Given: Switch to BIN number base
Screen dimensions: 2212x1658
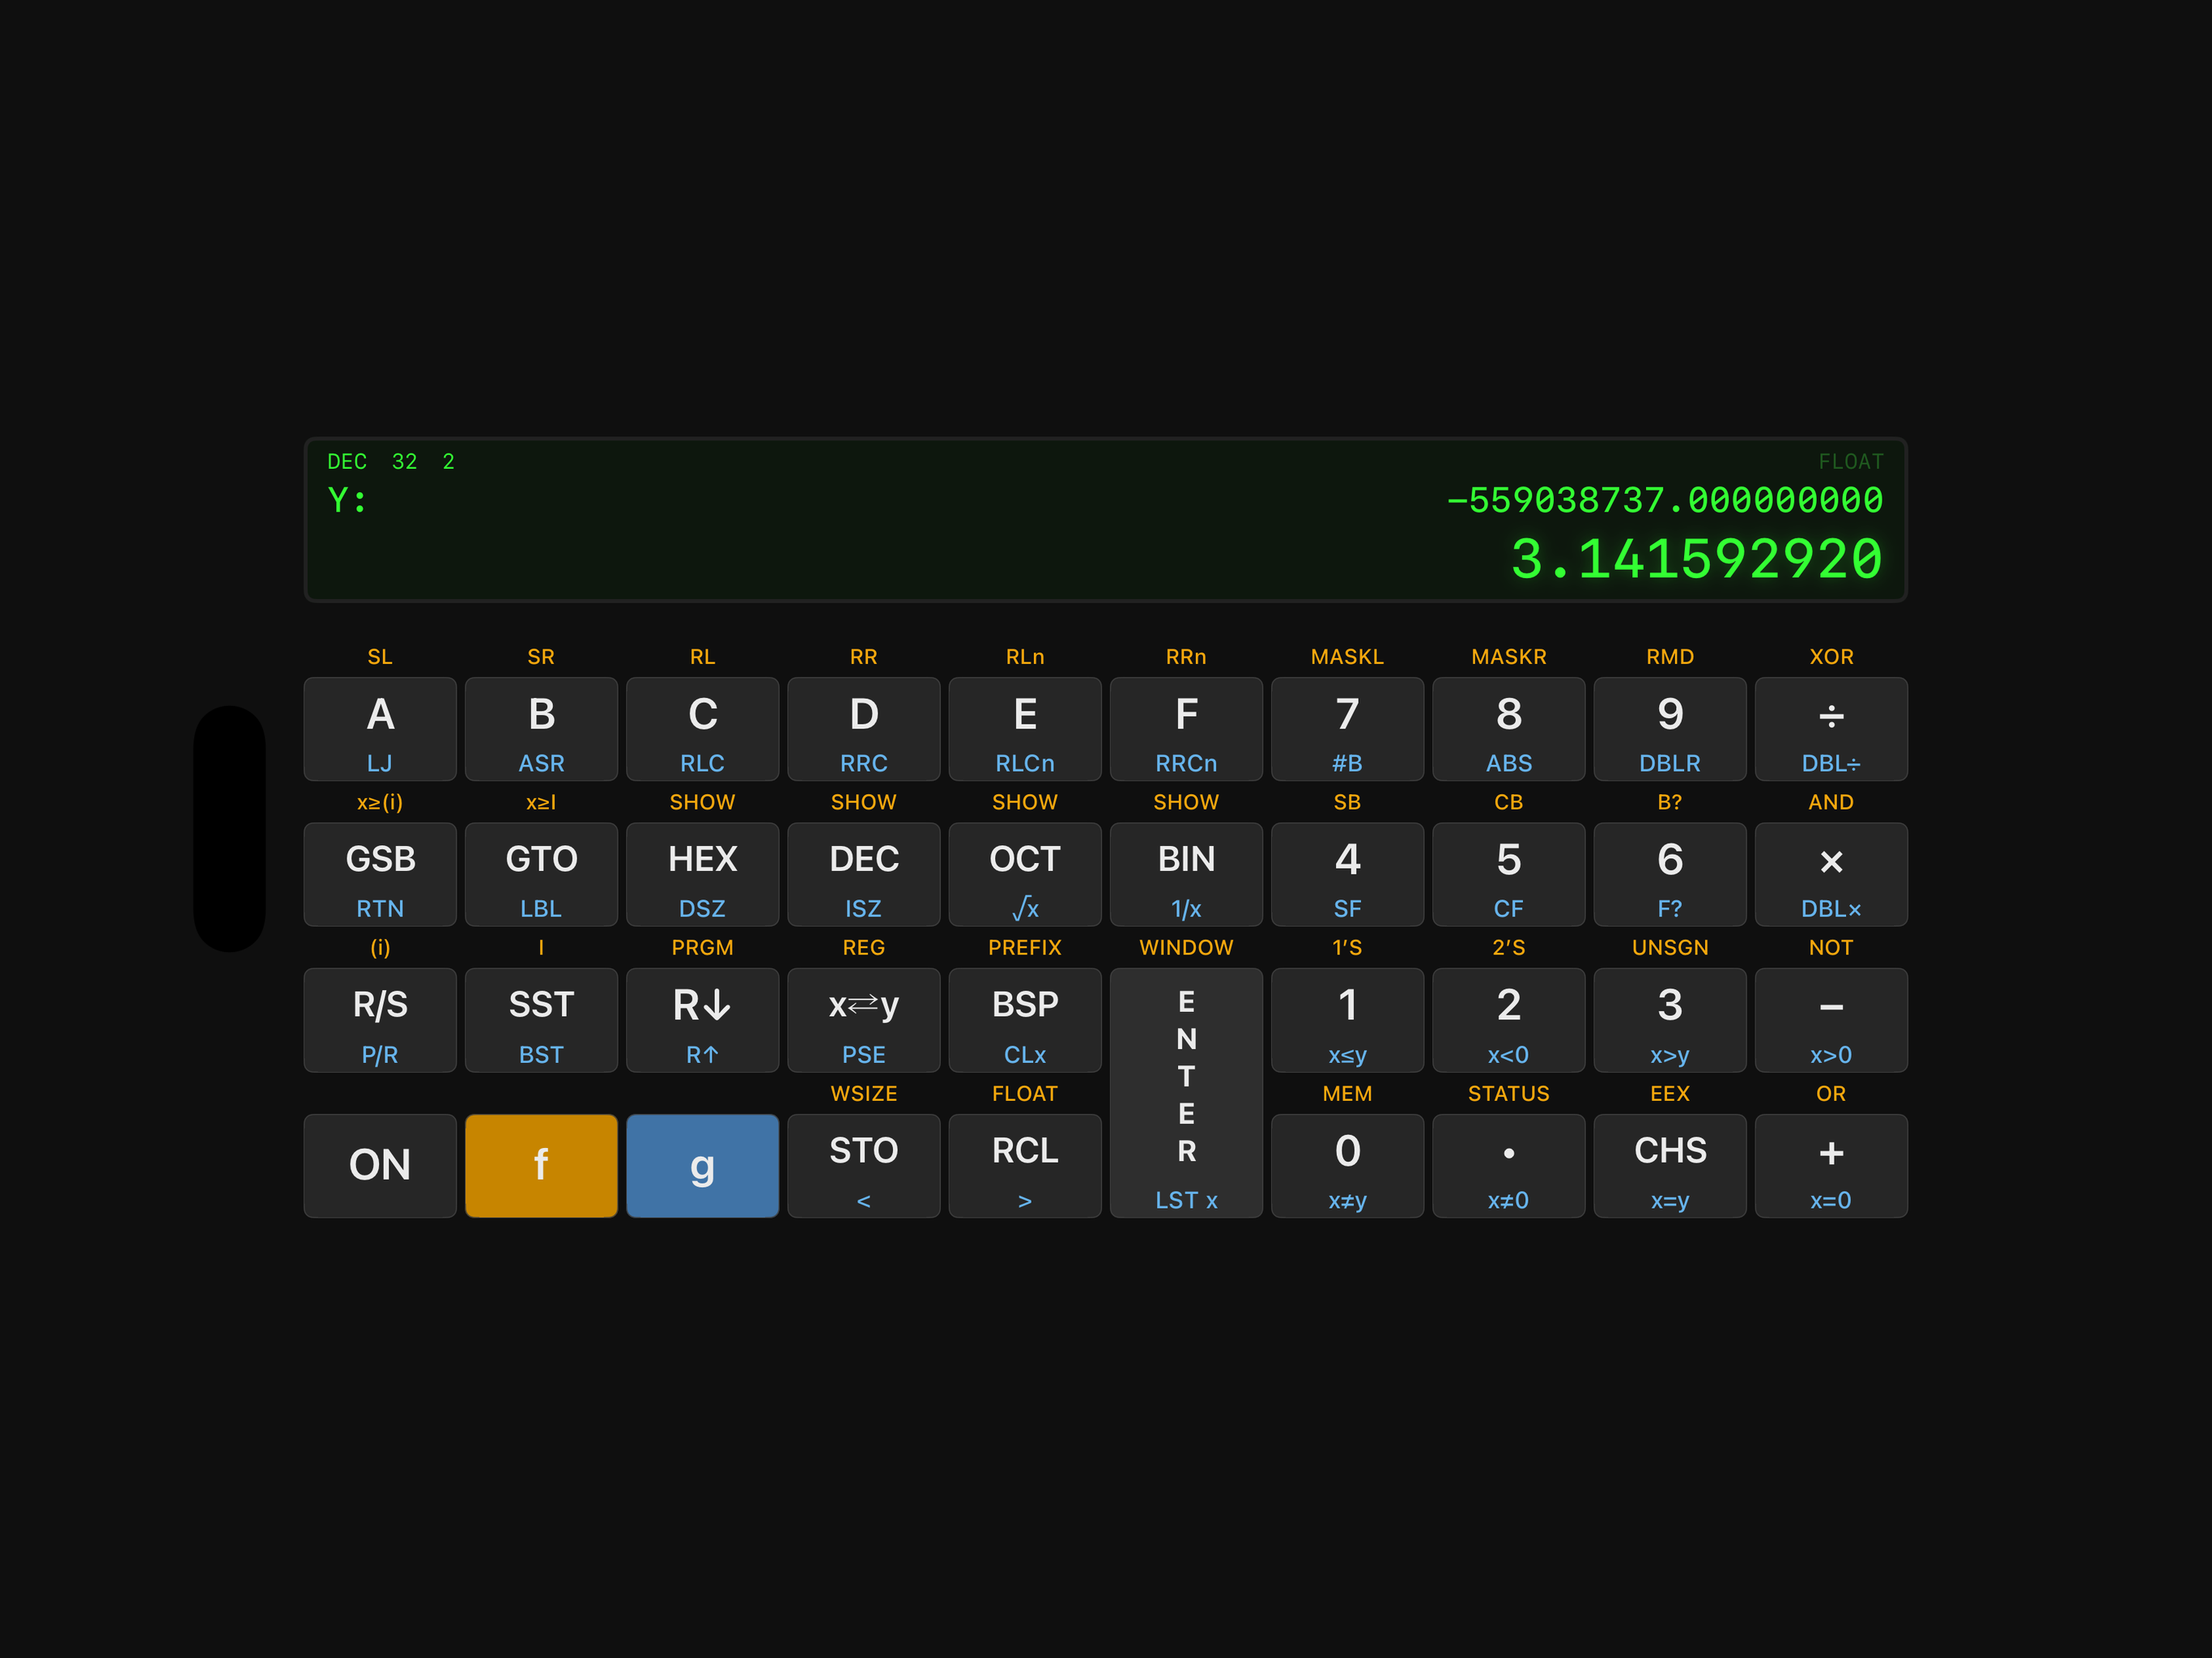Looking at the screenshot, I should 1186,875.
